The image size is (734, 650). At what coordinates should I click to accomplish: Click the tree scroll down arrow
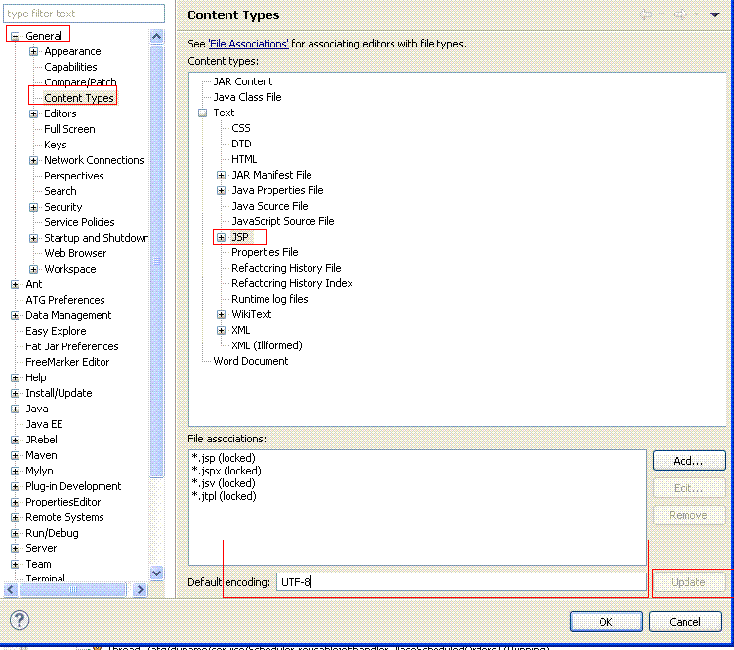tap(156, 573)
